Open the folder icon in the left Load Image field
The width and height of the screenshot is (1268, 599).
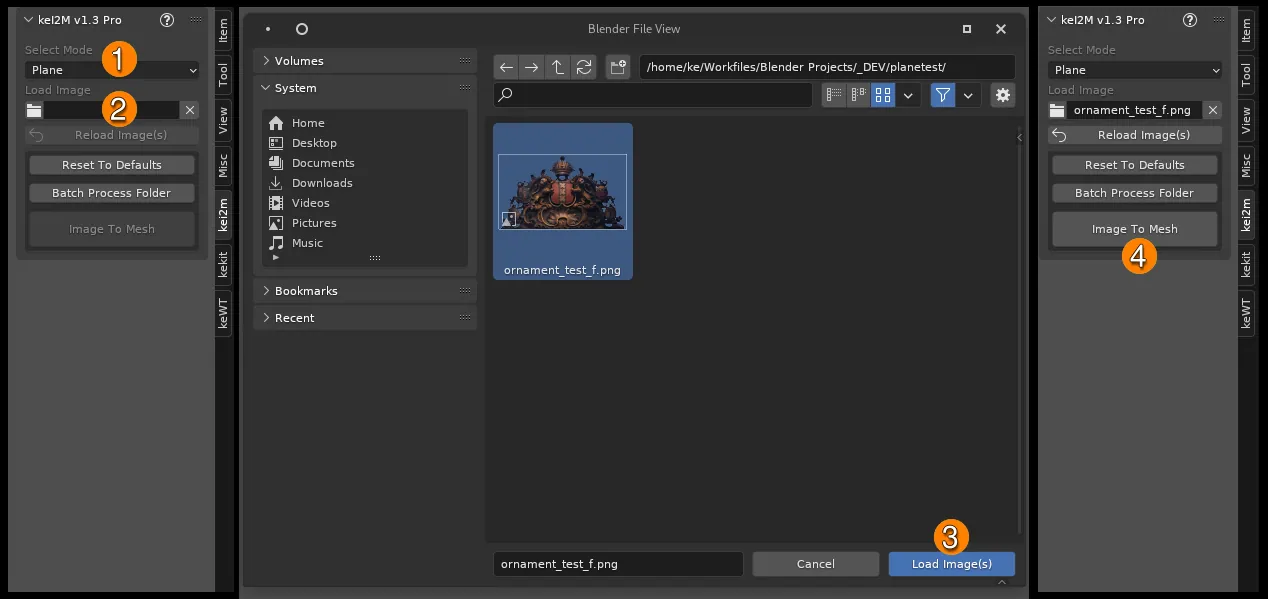(35, 110)
